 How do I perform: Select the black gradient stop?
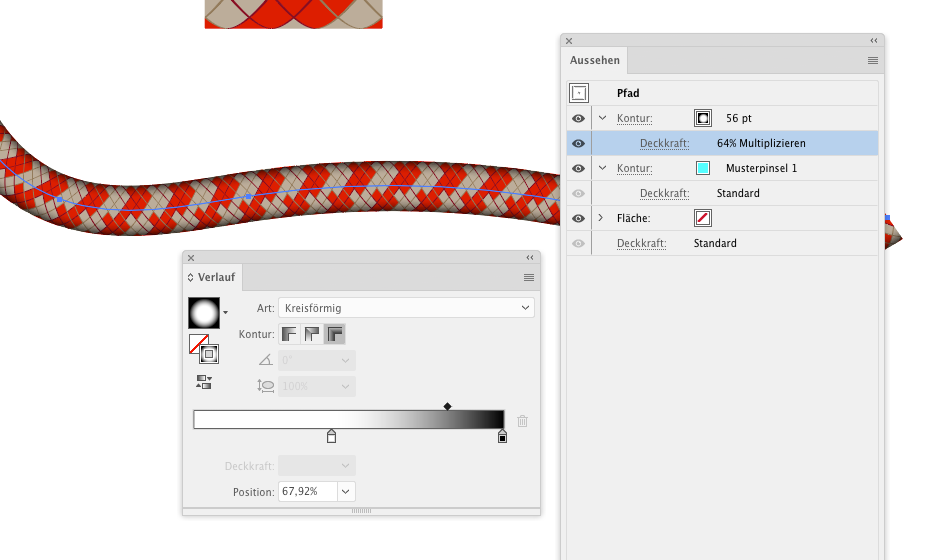(x=502, y=437)
